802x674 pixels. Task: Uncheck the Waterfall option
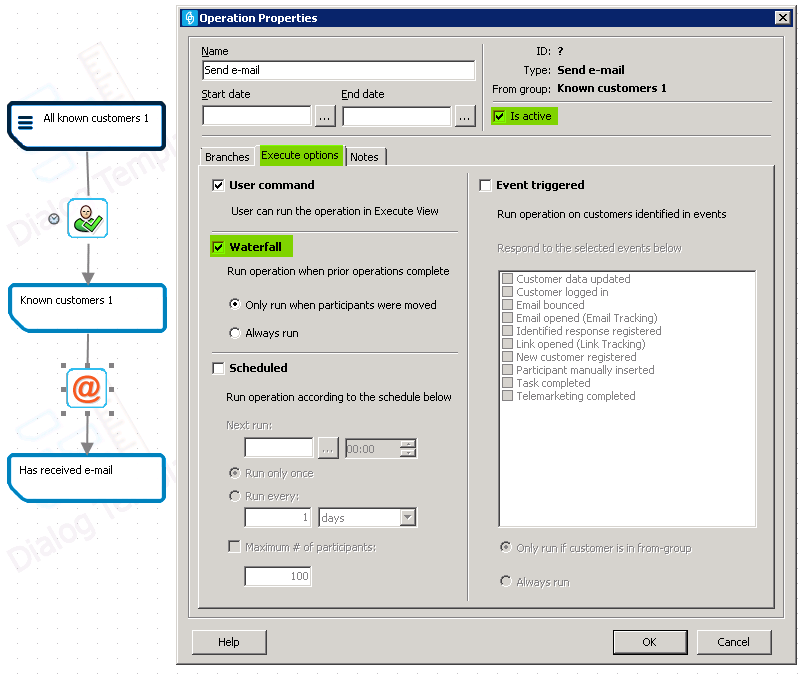[x=218, y=246]
